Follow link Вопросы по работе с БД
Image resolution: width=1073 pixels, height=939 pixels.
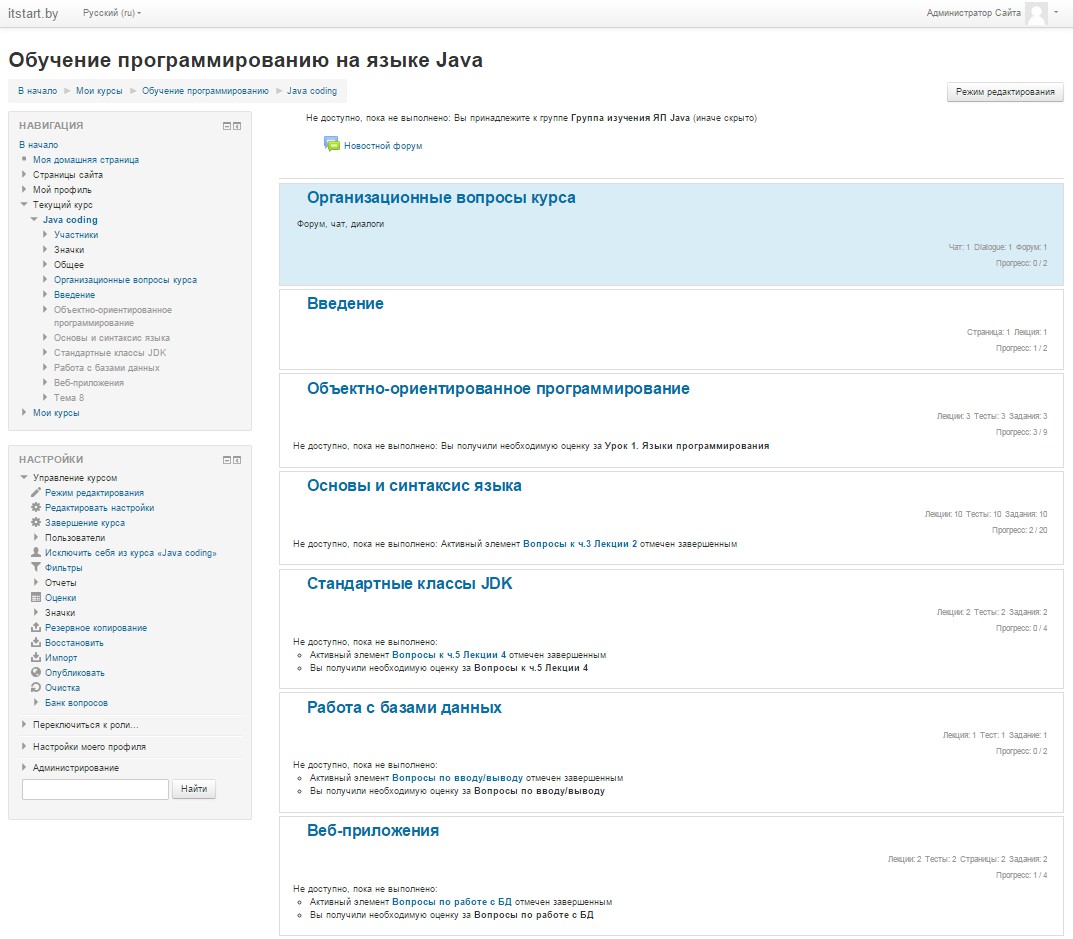pyautogui.click(x=452, y=902)
